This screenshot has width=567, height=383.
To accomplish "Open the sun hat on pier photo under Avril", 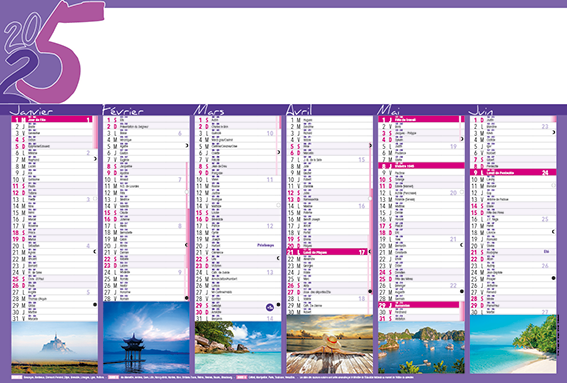I will pyautogui.click(x=330, y=344).
